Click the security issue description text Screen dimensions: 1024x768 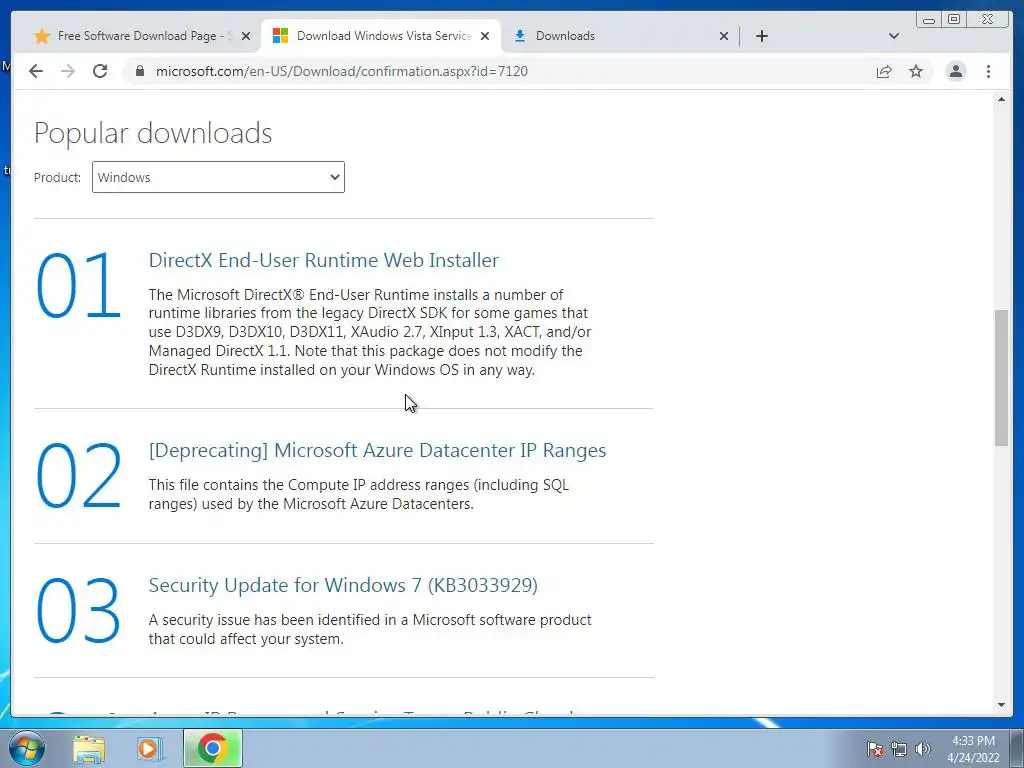[x=370, y=629]
